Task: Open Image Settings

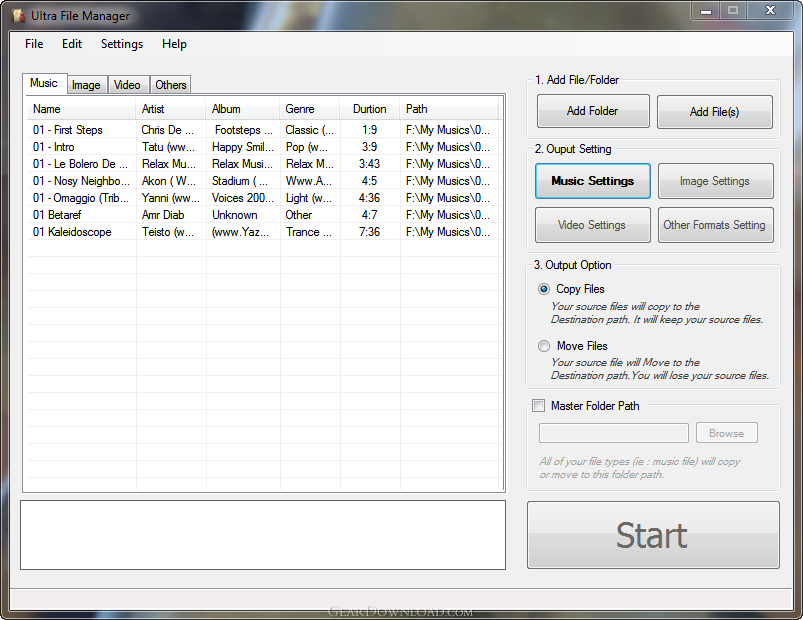Action: tap(715, 181)
